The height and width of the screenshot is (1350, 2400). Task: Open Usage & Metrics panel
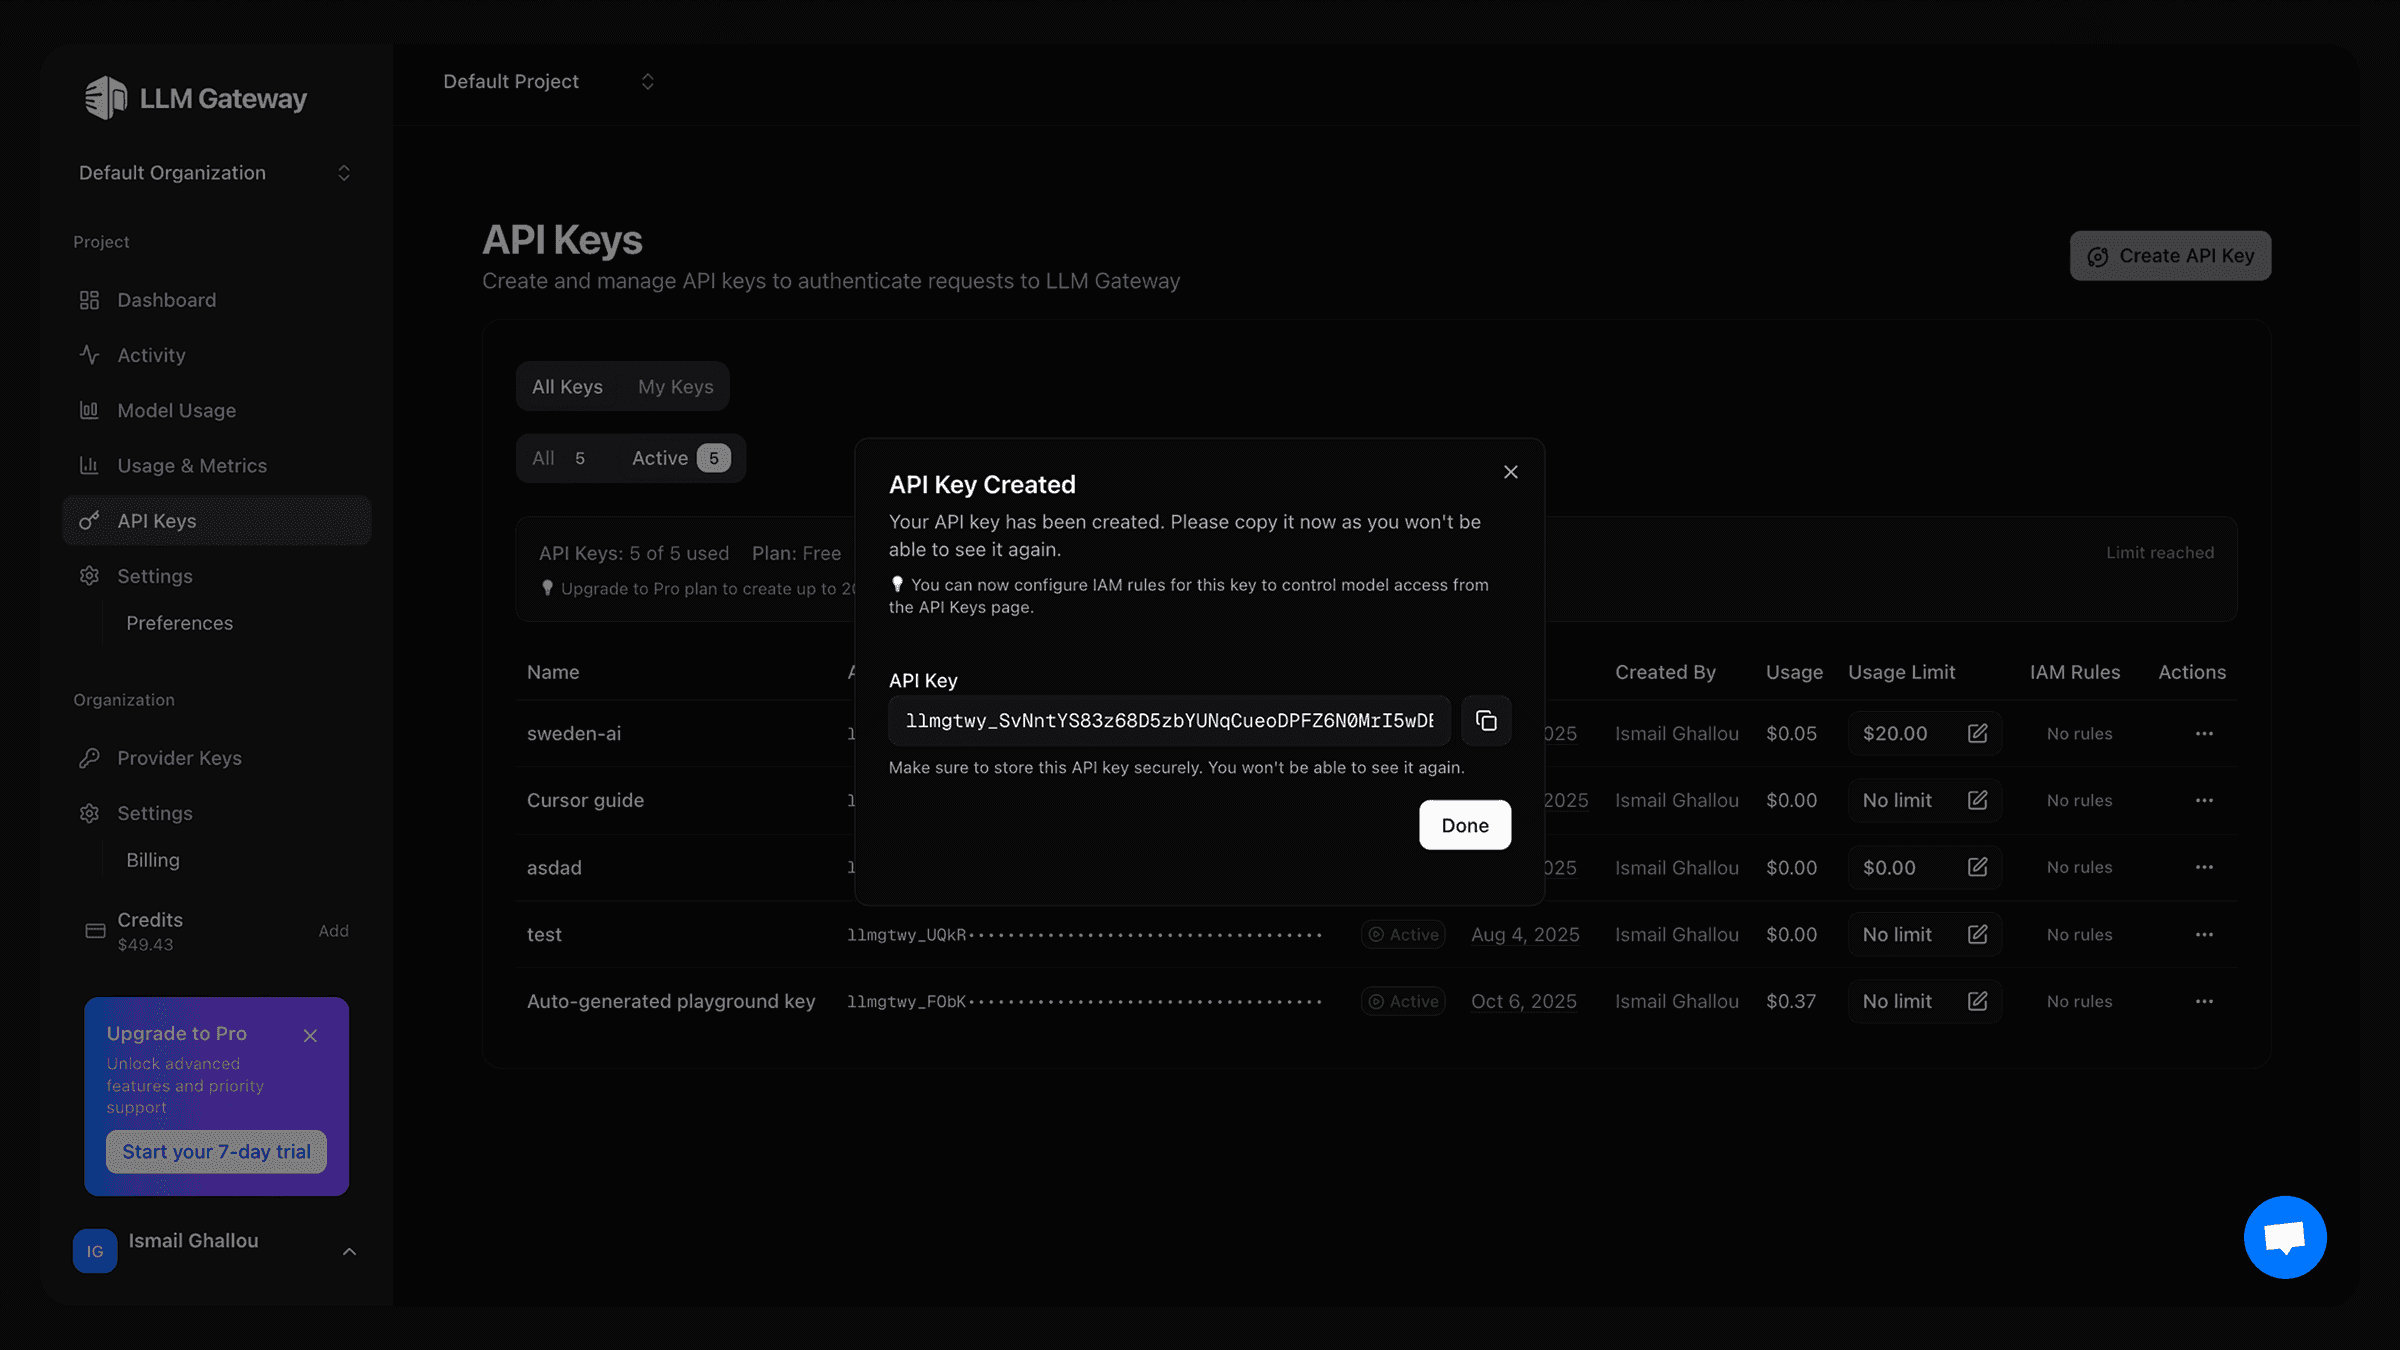point(190,465)
